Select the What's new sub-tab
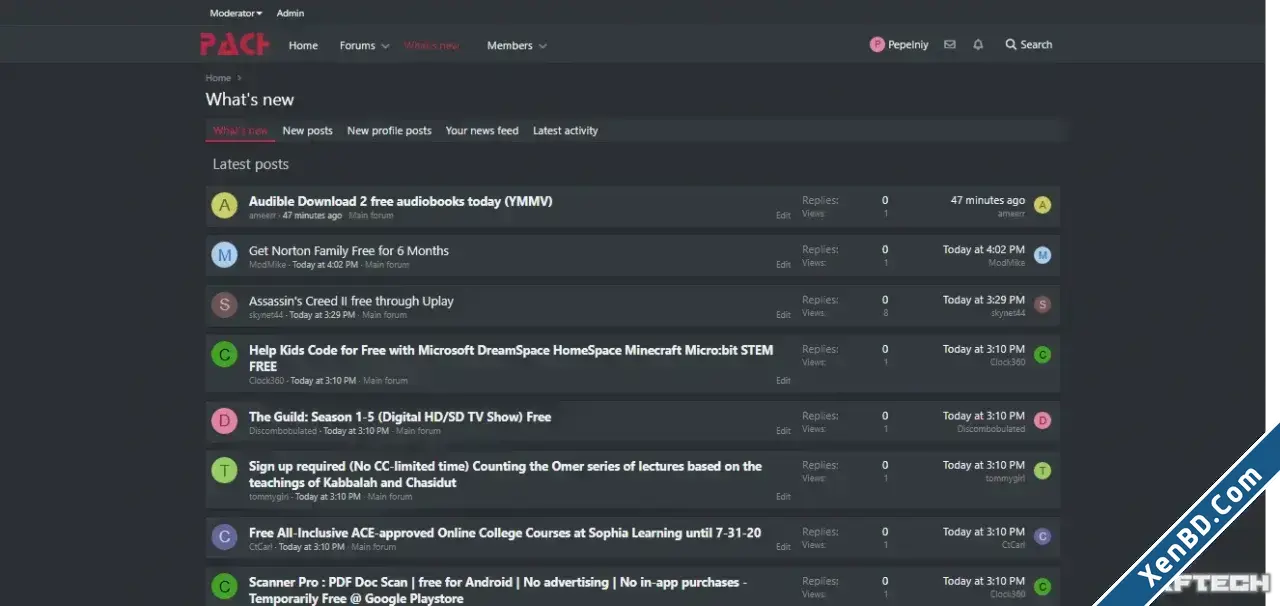1280x606 pixels. [240, 131]
